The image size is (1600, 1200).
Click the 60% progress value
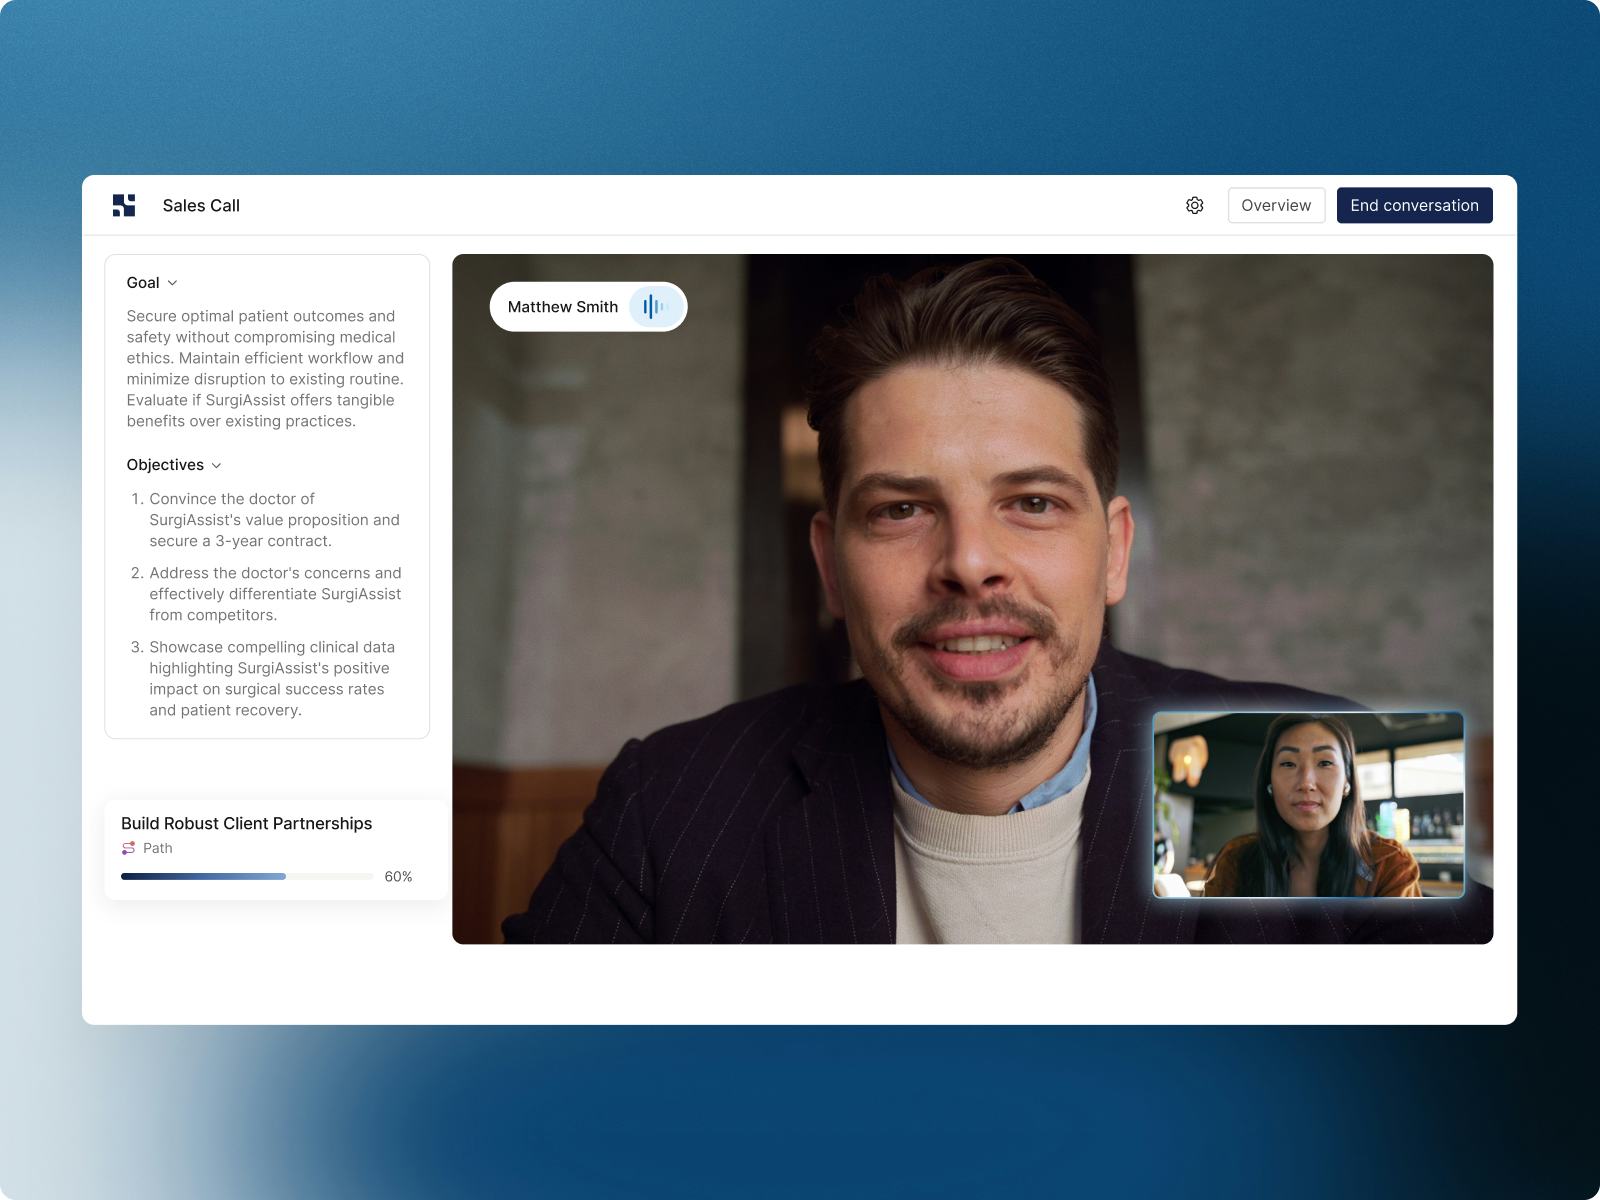pos(398,876)
